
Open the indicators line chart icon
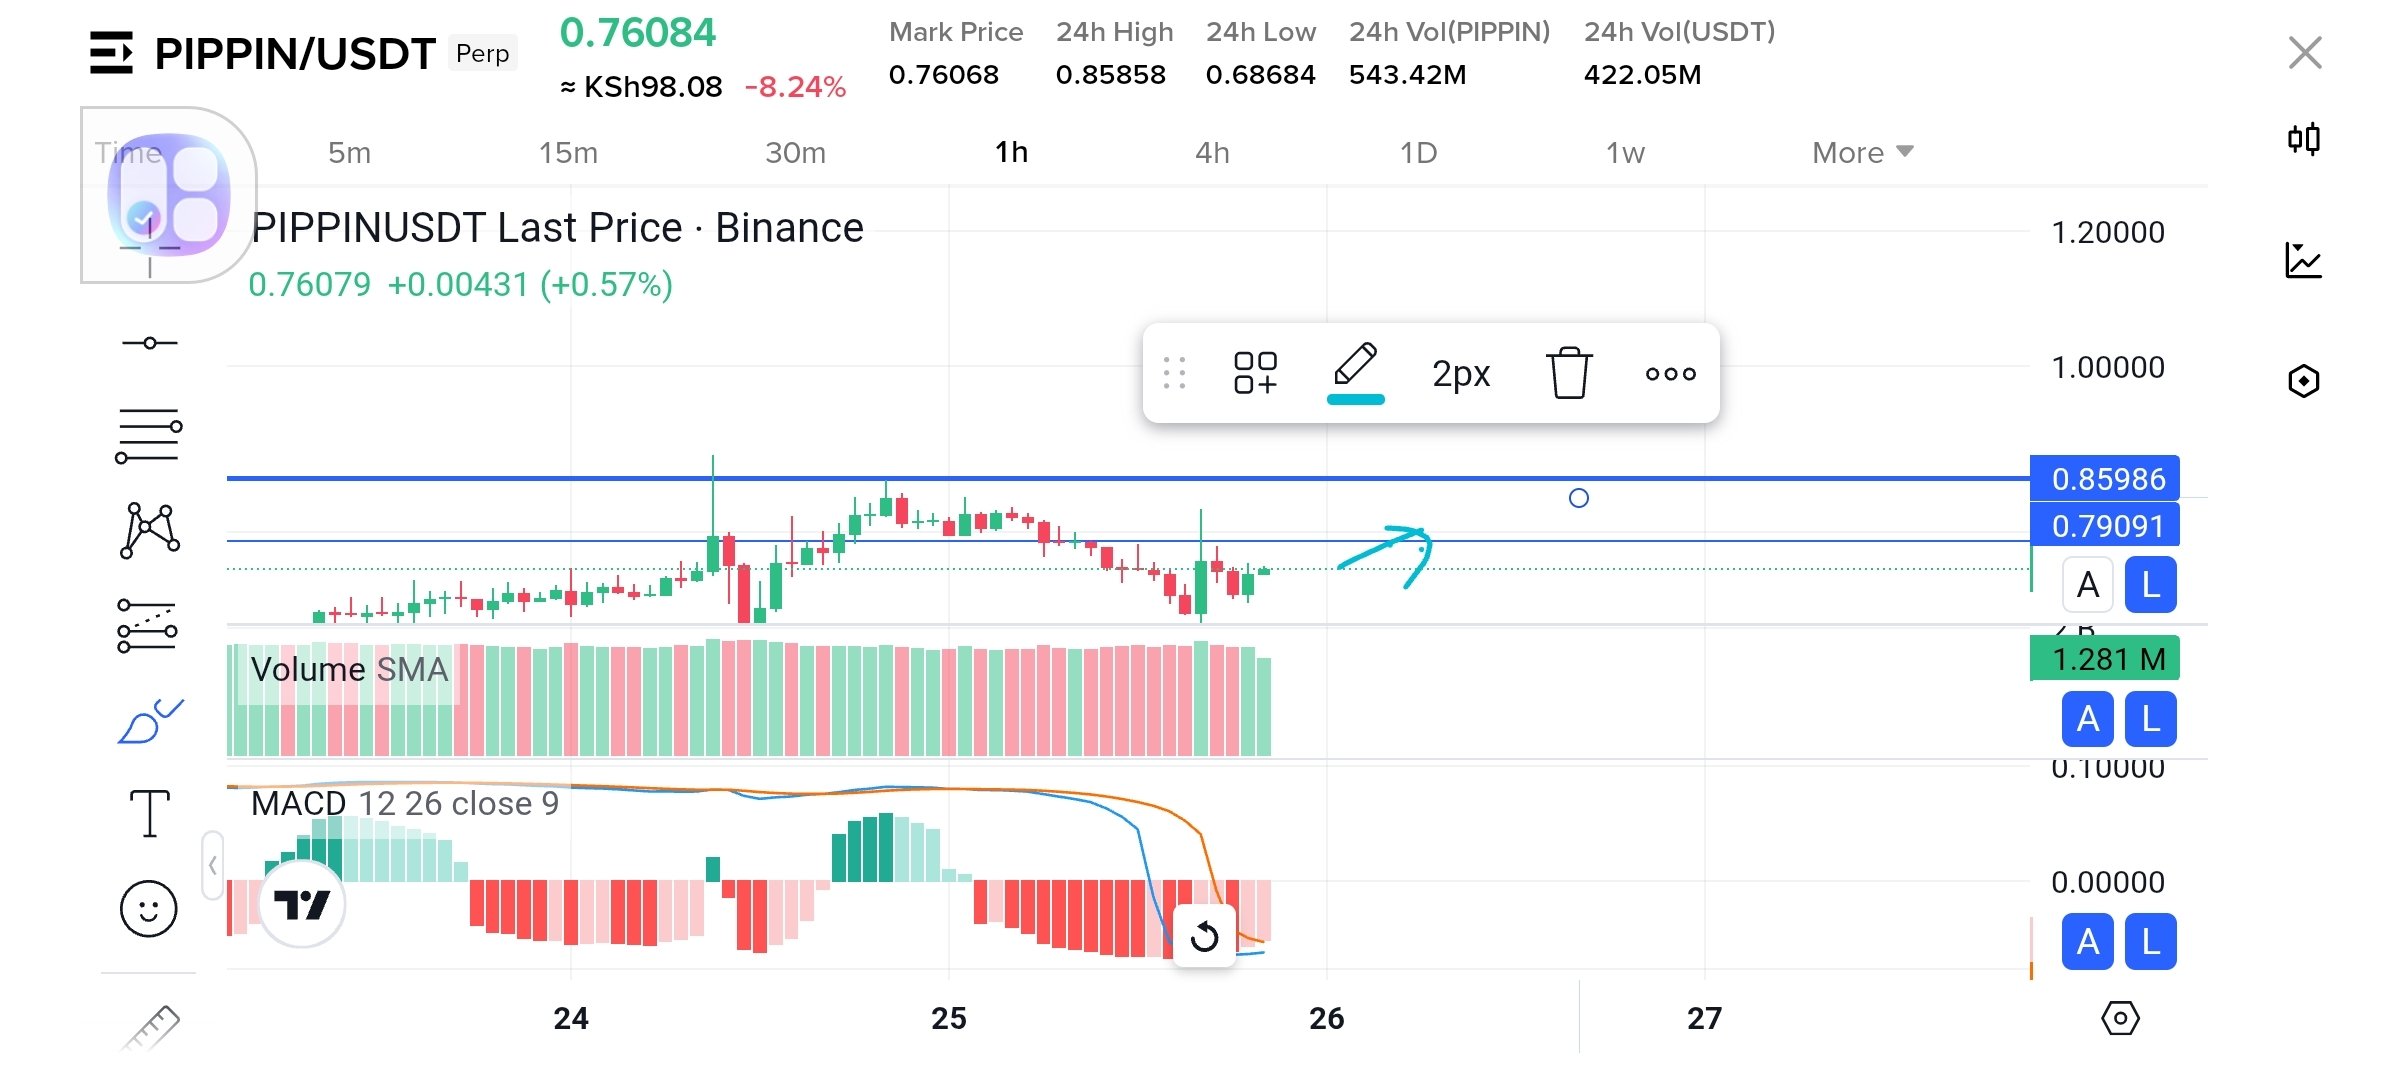click(2304, 261)
